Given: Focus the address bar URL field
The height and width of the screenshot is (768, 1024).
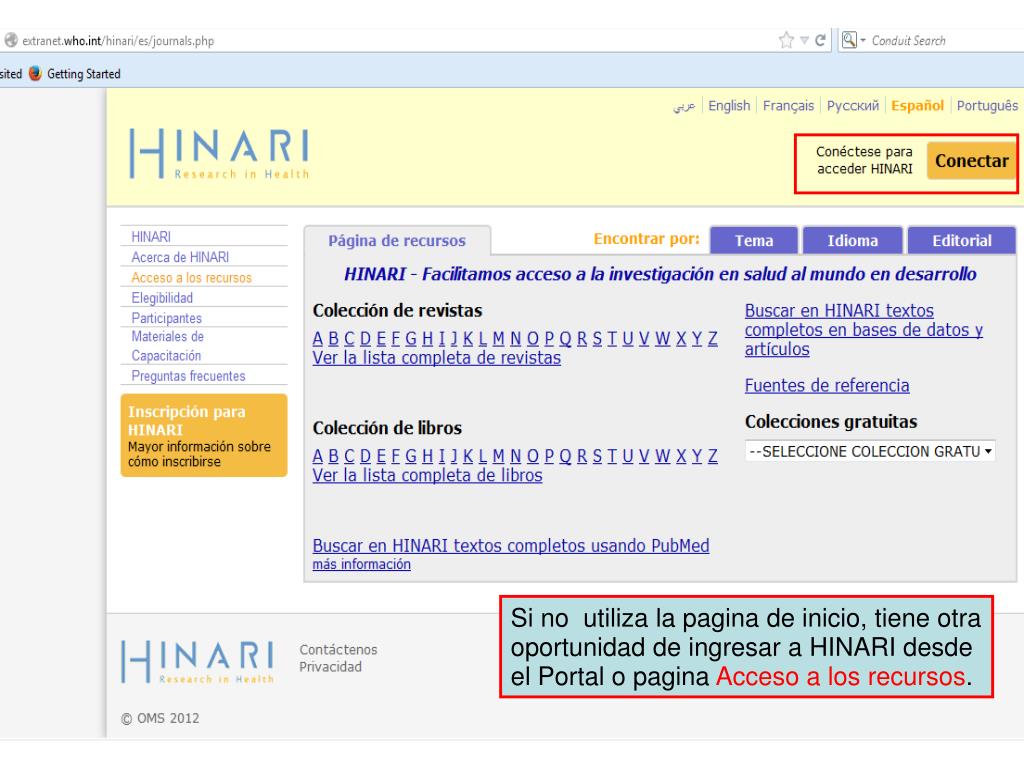Looking at the screenshot, I should tap(392, 40).
